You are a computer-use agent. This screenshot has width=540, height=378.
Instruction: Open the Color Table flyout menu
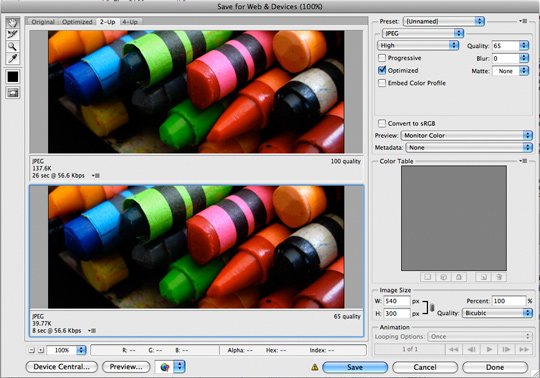coord(523,161)
